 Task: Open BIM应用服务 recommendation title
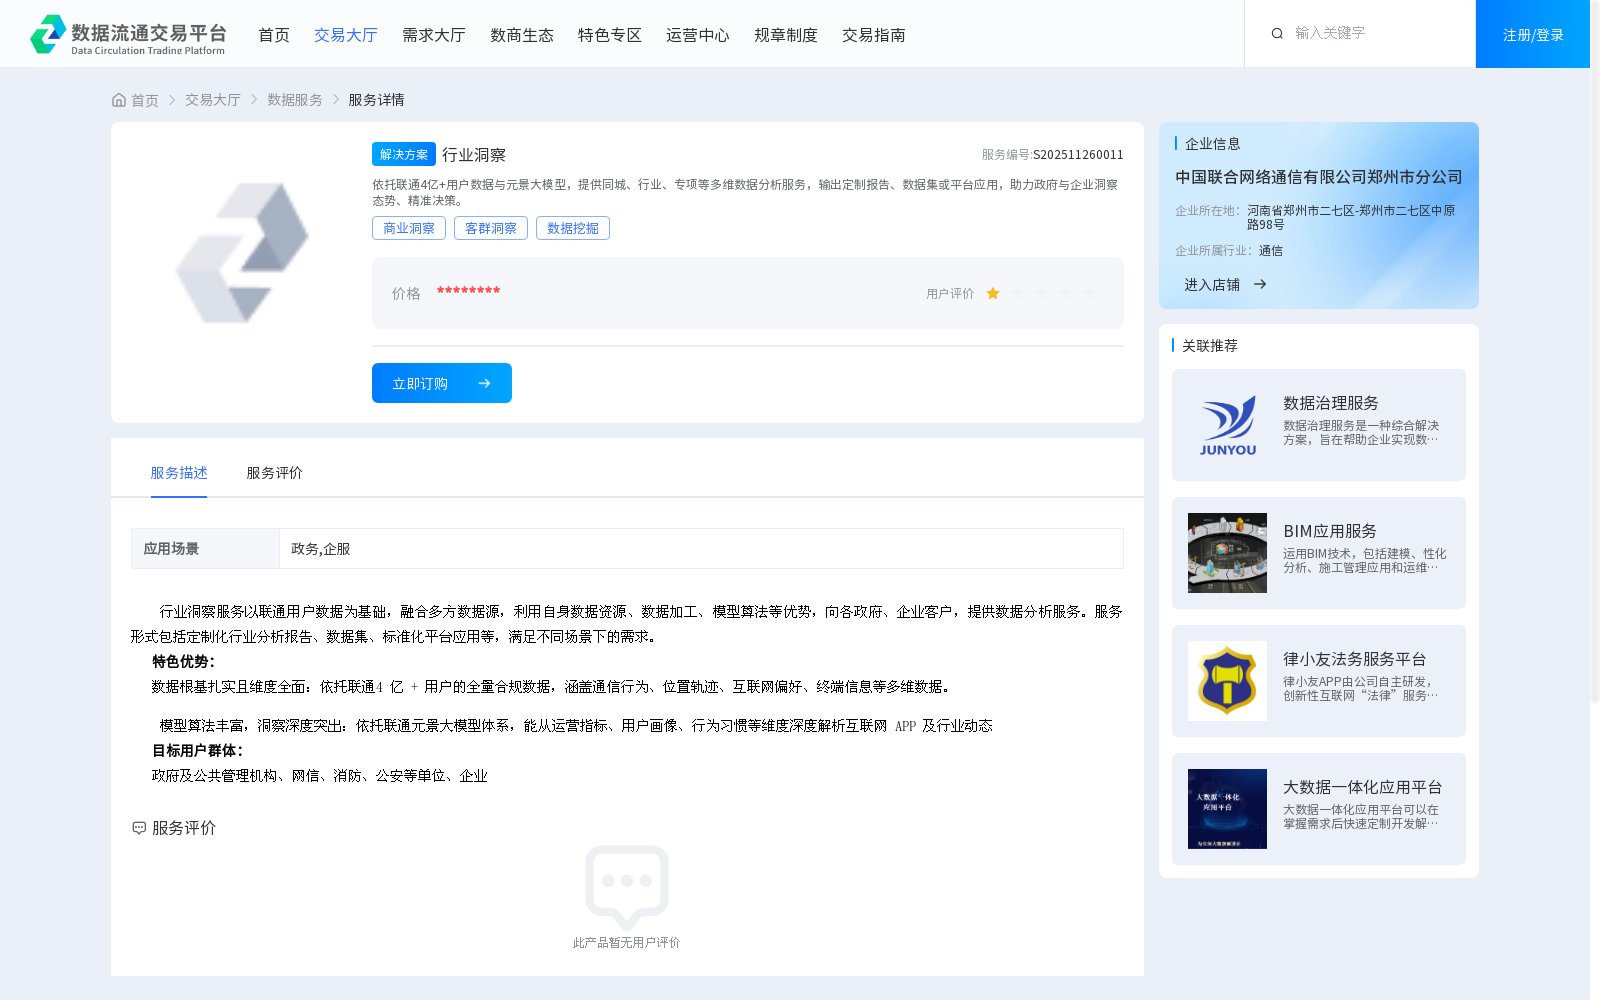[1330, 531]
